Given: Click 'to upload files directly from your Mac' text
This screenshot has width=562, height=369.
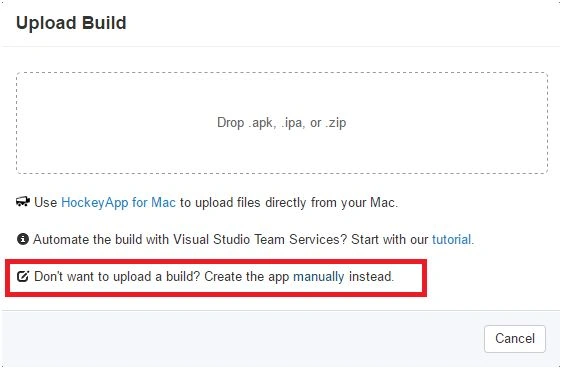Looking at the screenshot, I should click(289, 202).
